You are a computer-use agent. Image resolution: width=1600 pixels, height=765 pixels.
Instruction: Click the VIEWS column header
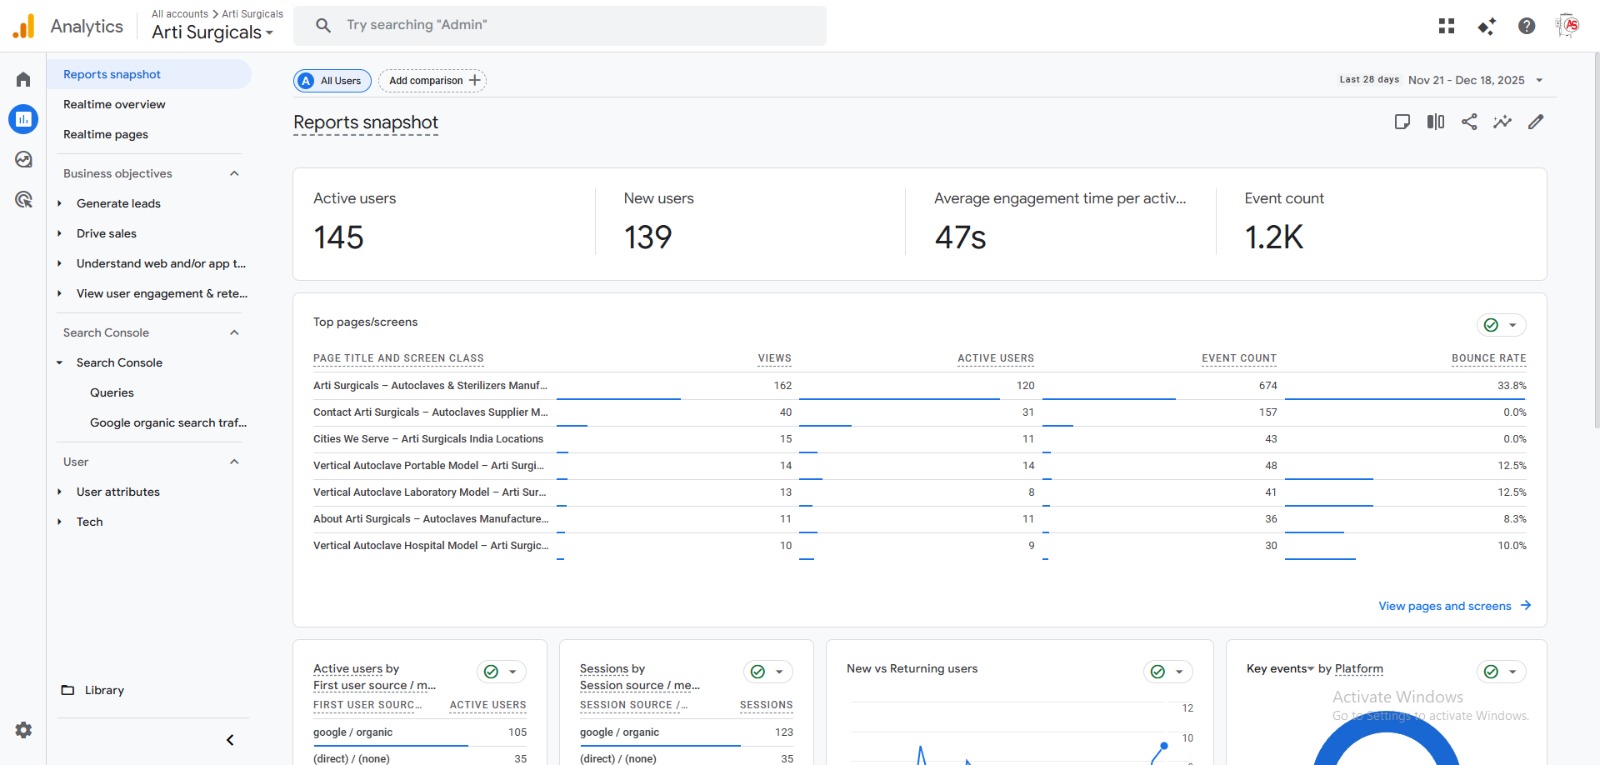point(775,358)
